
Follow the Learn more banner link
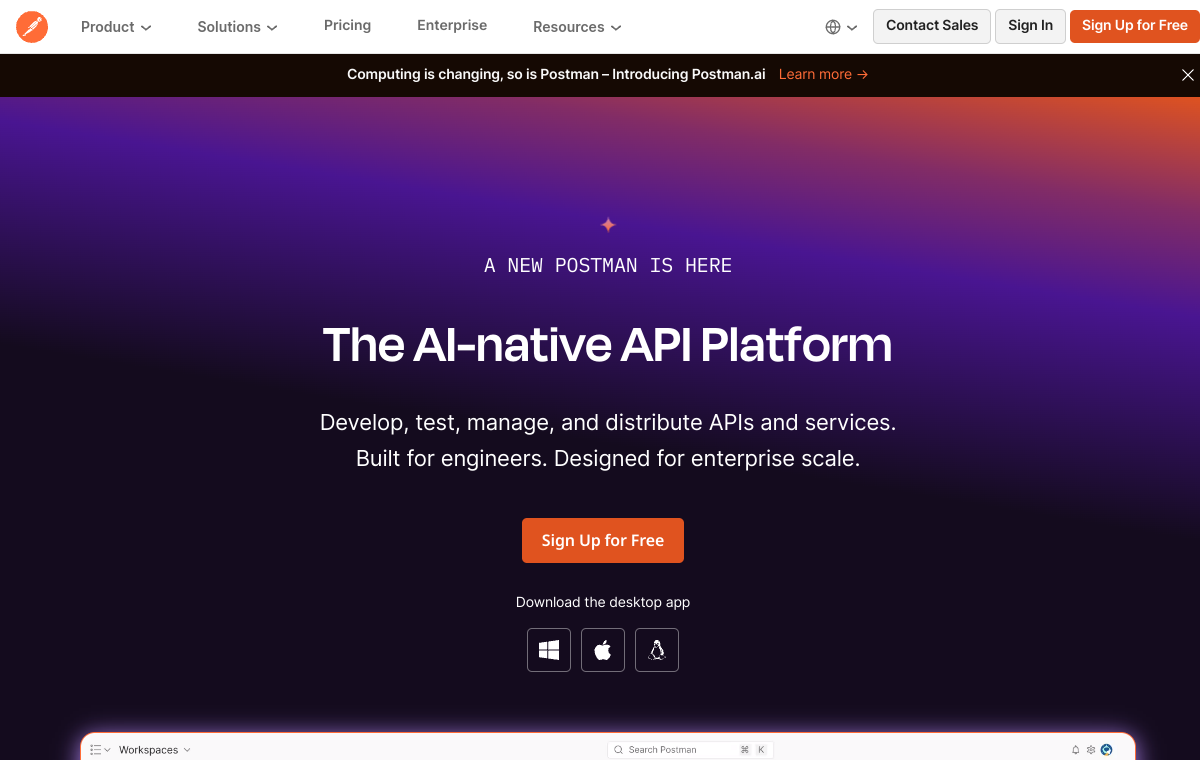click(x=823, y=74)
